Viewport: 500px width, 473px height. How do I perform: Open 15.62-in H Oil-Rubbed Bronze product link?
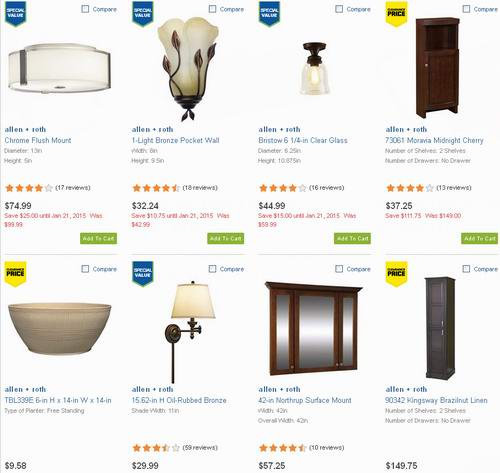pos(179,400)
